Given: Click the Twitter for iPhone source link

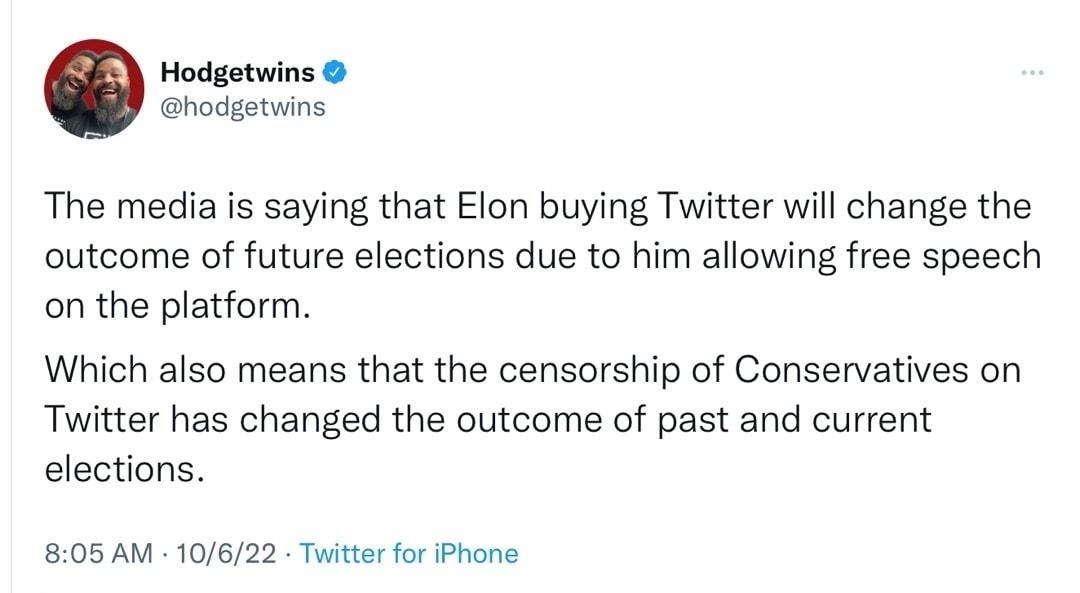Looking at the screenshot, I should pyautogui.click(x=409, y=552).
